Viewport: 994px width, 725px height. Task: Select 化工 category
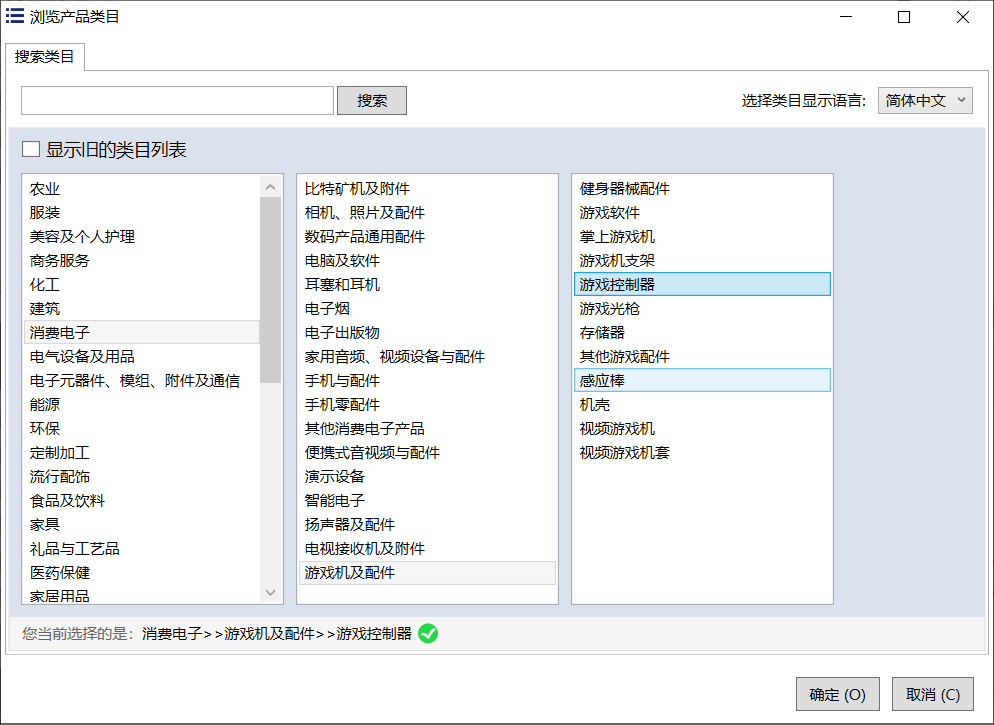click(x=141, y=285)
